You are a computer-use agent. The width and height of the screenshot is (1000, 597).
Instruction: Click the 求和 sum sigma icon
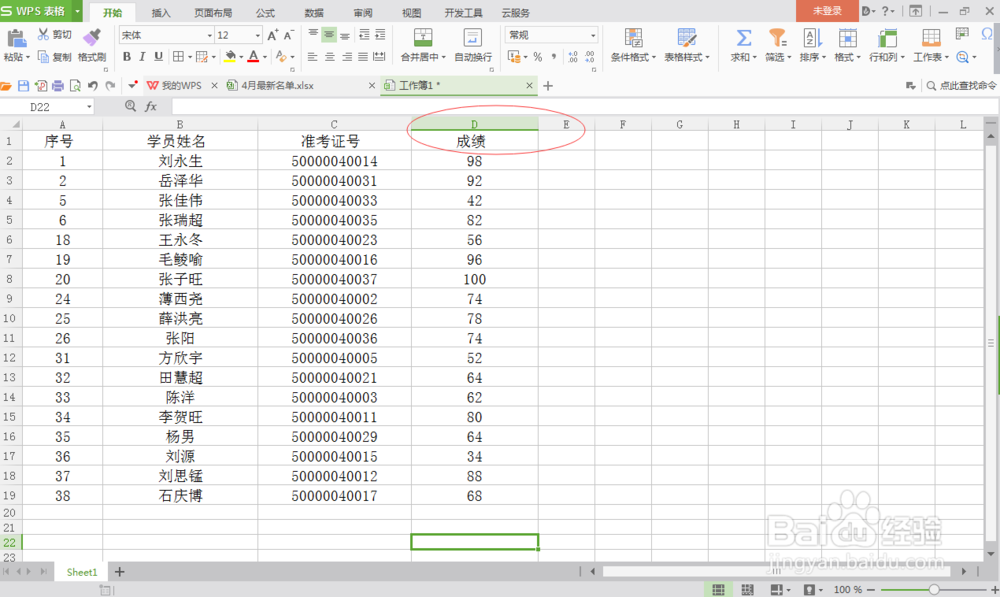point(744,38)
